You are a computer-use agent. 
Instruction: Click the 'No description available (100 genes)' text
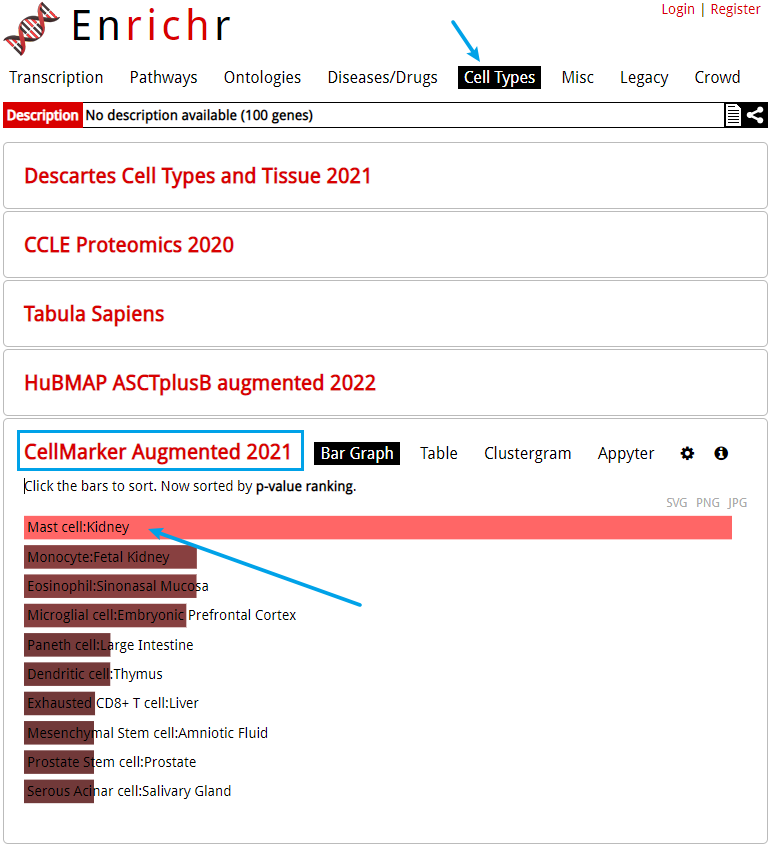pos(199,115)
